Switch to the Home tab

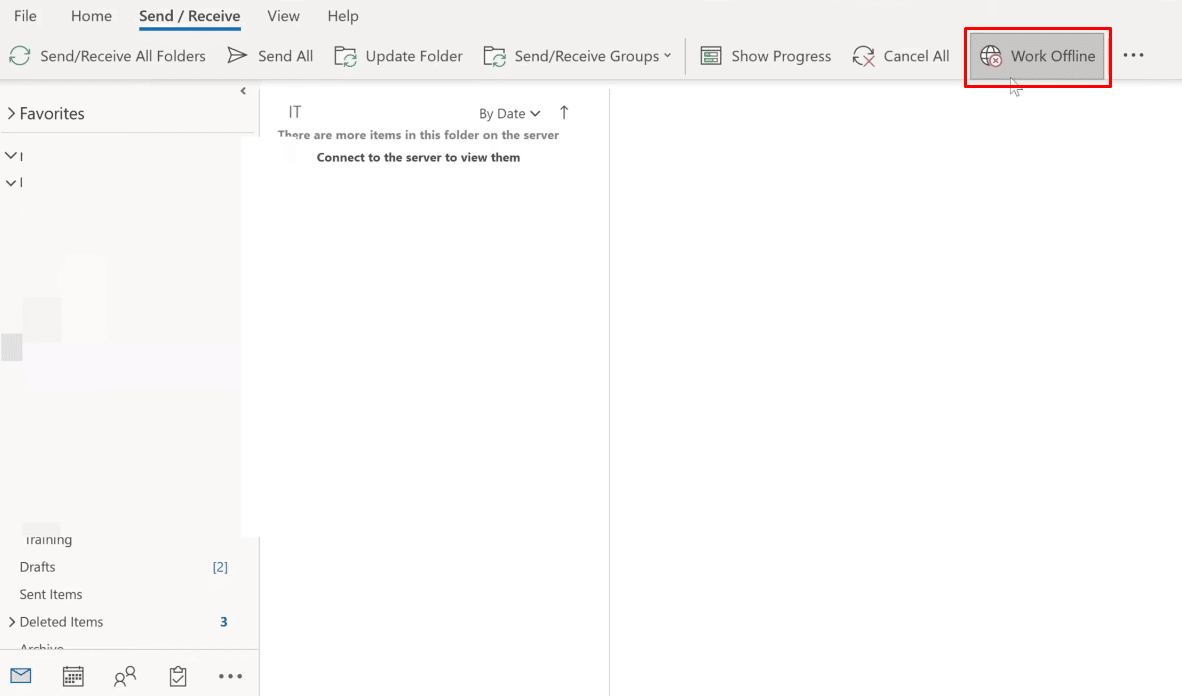pos(91,16)
